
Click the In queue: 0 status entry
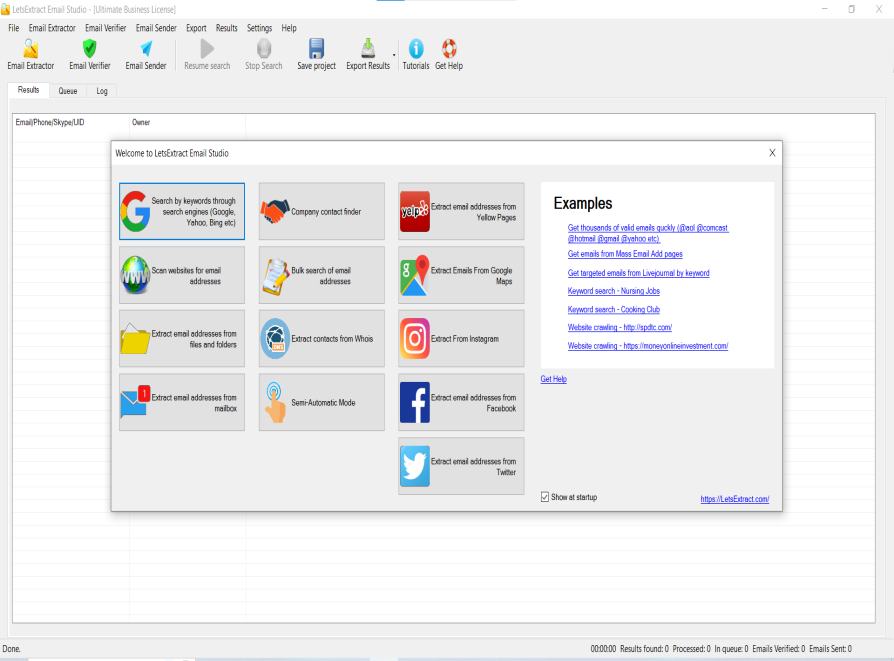tap(732, 649)
